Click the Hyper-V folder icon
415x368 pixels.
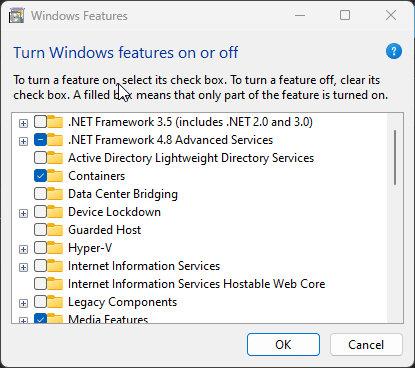click(55, 248)
